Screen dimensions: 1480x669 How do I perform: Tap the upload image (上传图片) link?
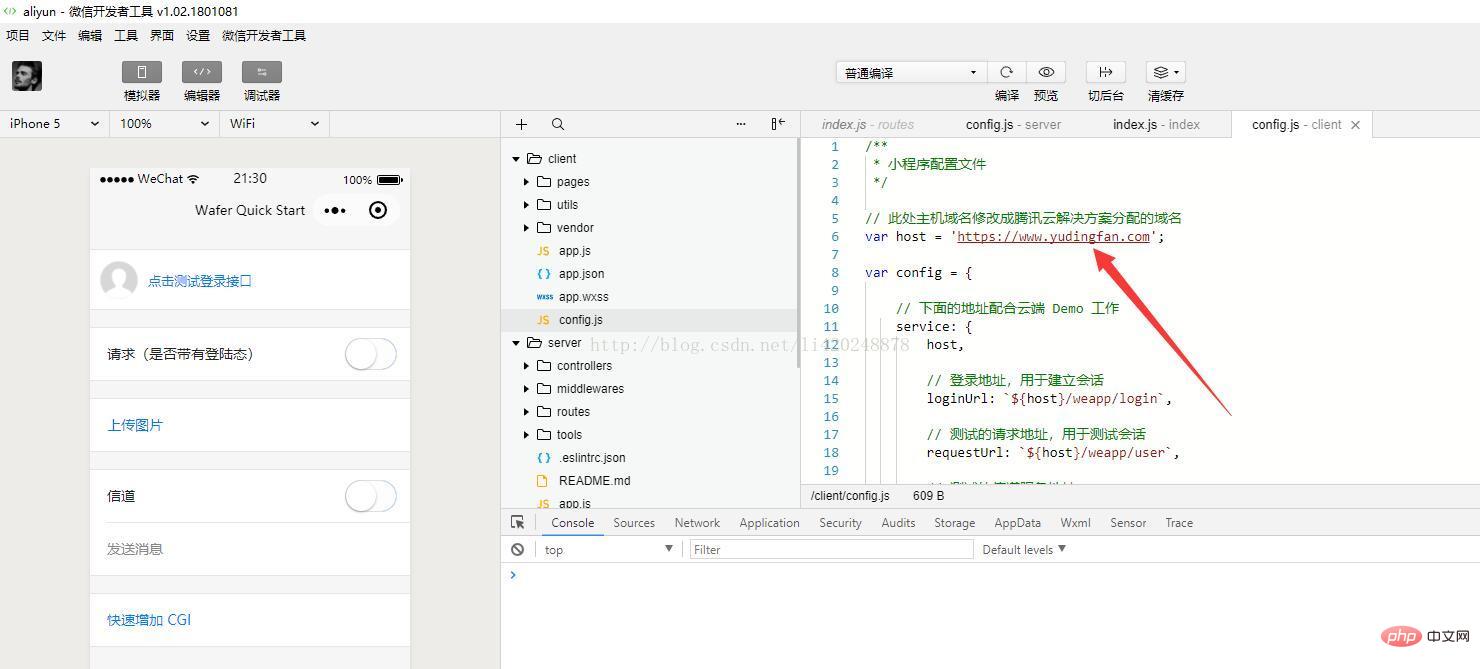[135, 425]
